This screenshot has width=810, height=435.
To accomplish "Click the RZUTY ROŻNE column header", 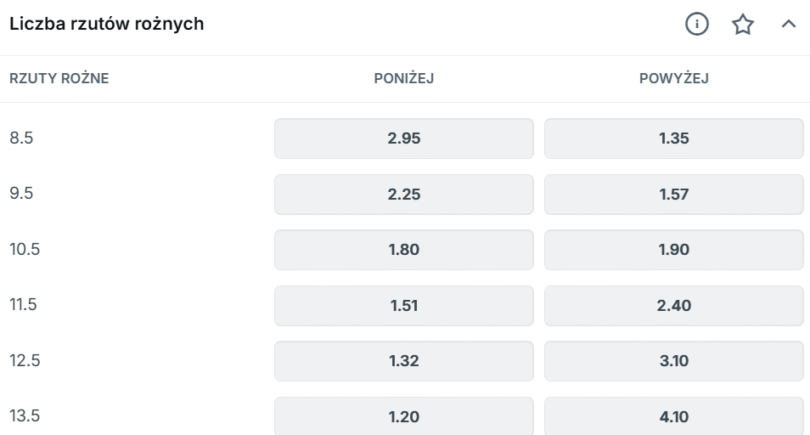I will click(59, 78).
